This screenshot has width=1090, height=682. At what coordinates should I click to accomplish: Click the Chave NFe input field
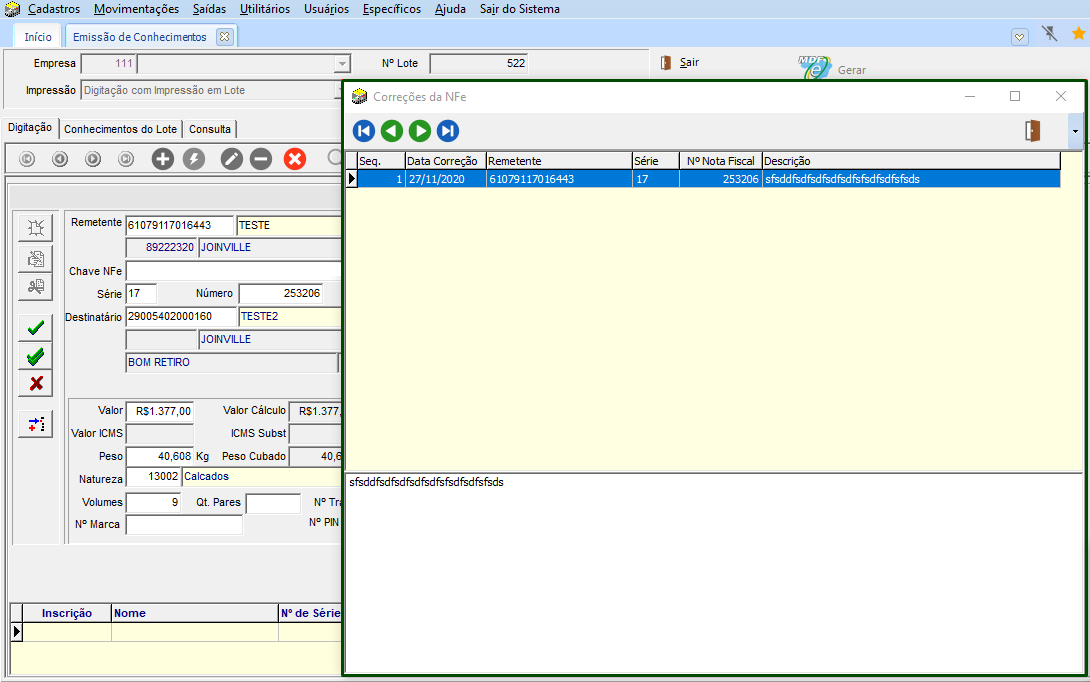[x=234, y=270]
